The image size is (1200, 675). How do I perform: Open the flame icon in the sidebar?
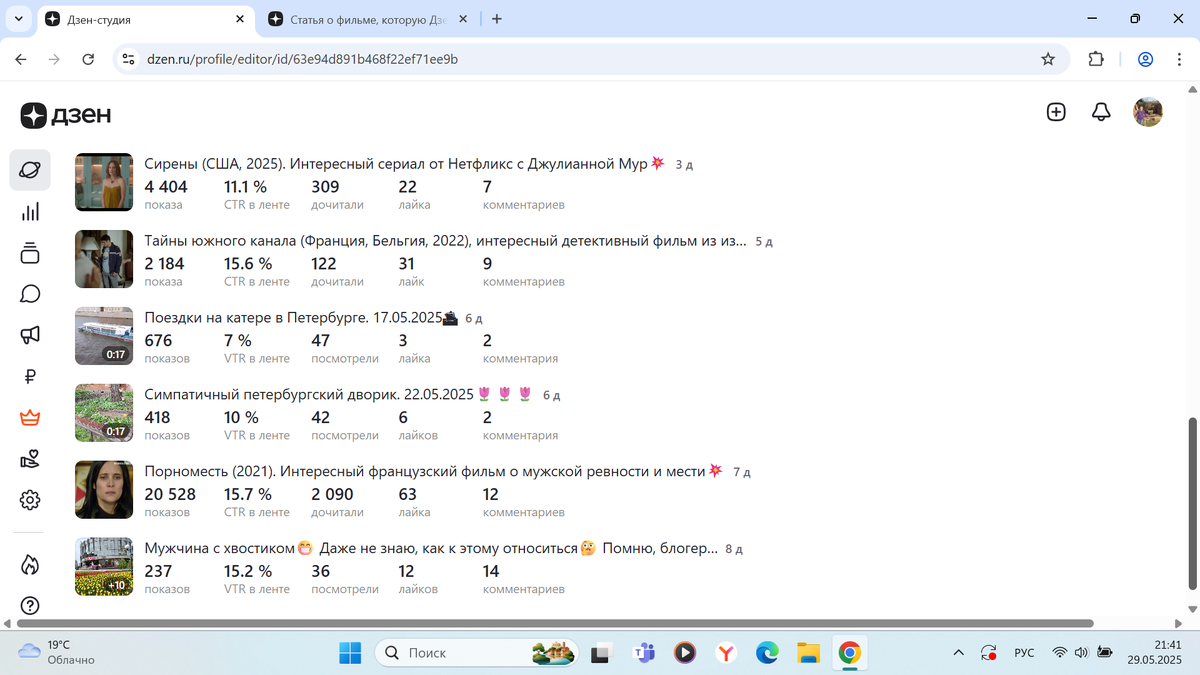tap(30, 565)
